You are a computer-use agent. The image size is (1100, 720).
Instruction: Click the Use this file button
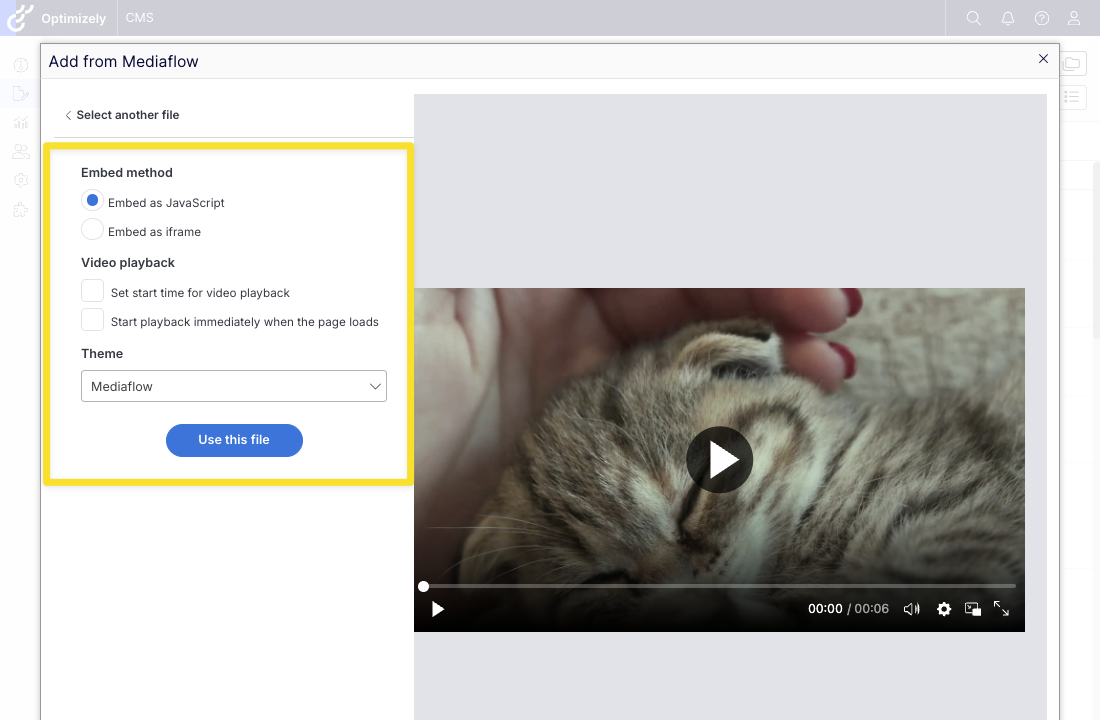coord(234,440)
